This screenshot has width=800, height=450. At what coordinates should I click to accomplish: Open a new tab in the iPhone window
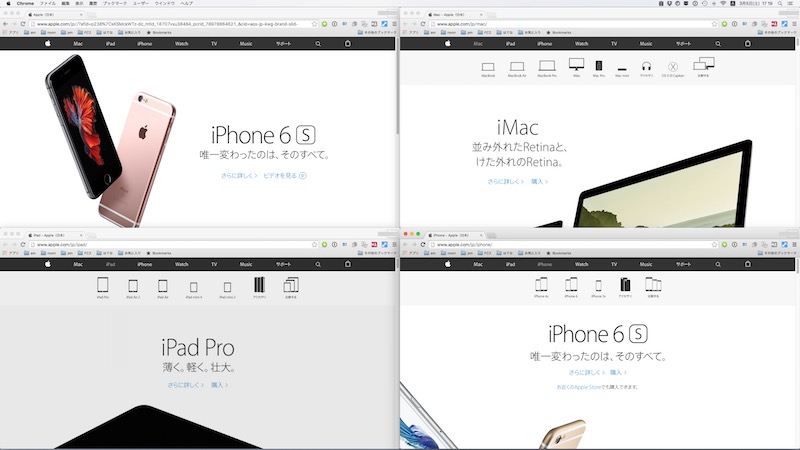click(x=492, y=236)
